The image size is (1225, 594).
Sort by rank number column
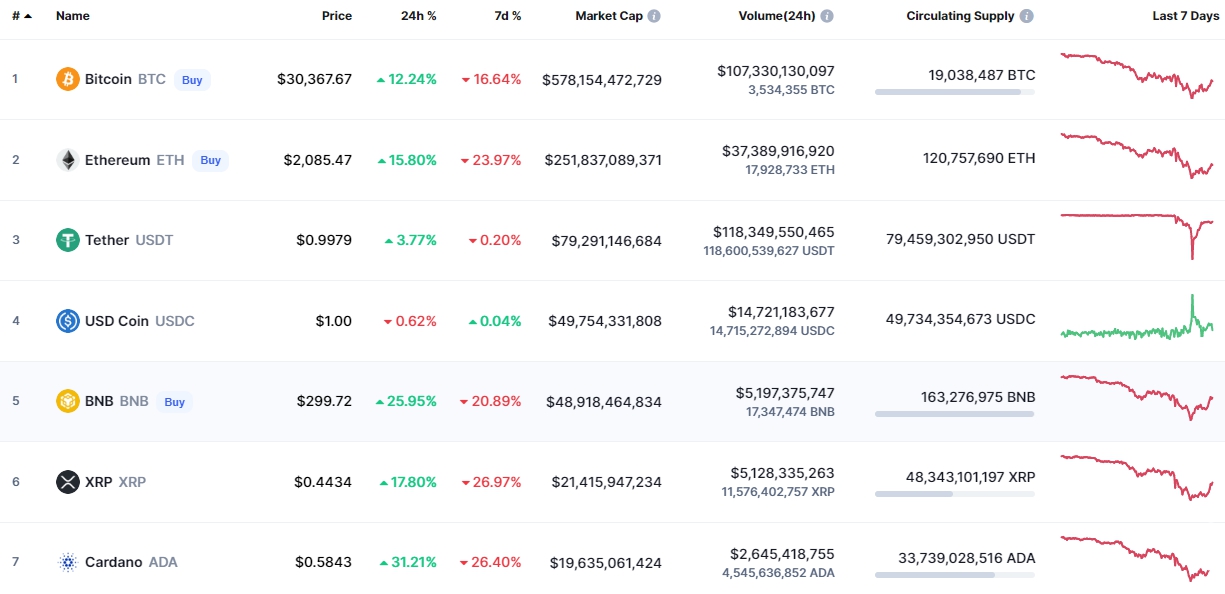21,16
